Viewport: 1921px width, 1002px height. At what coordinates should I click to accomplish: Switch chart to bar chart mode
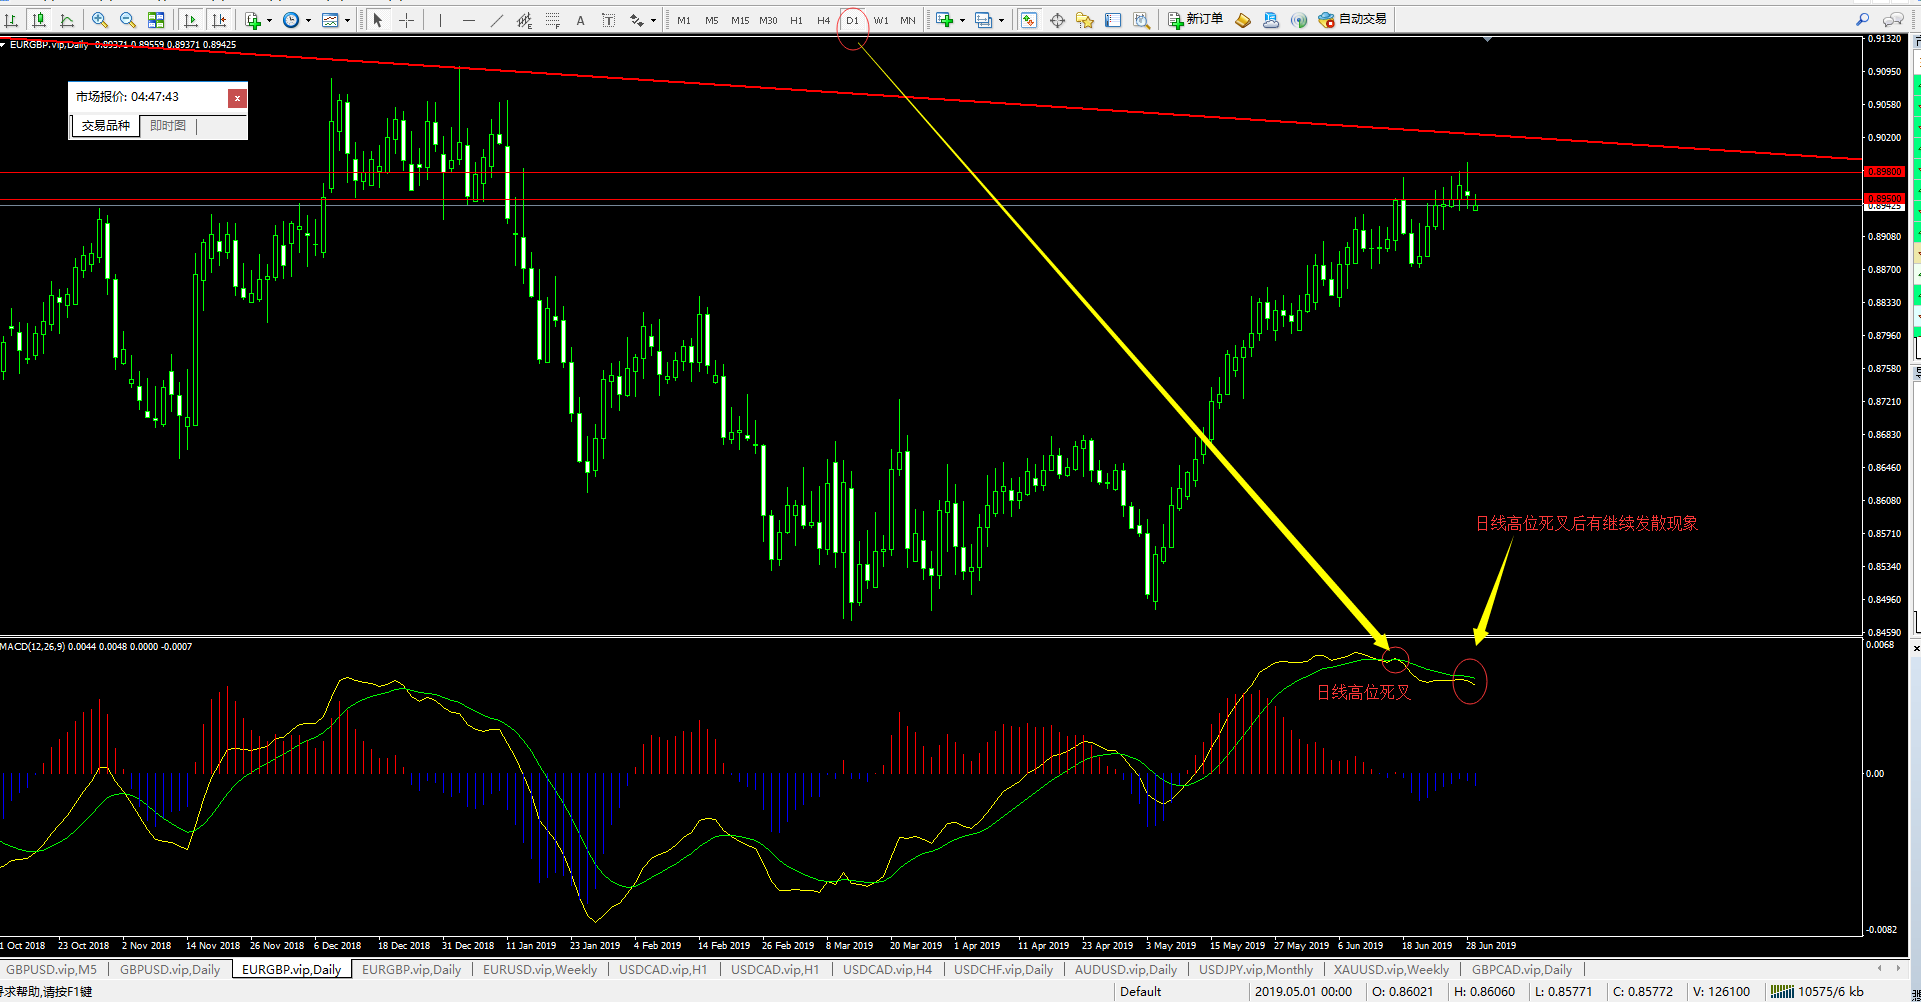[x=11, y=20]
